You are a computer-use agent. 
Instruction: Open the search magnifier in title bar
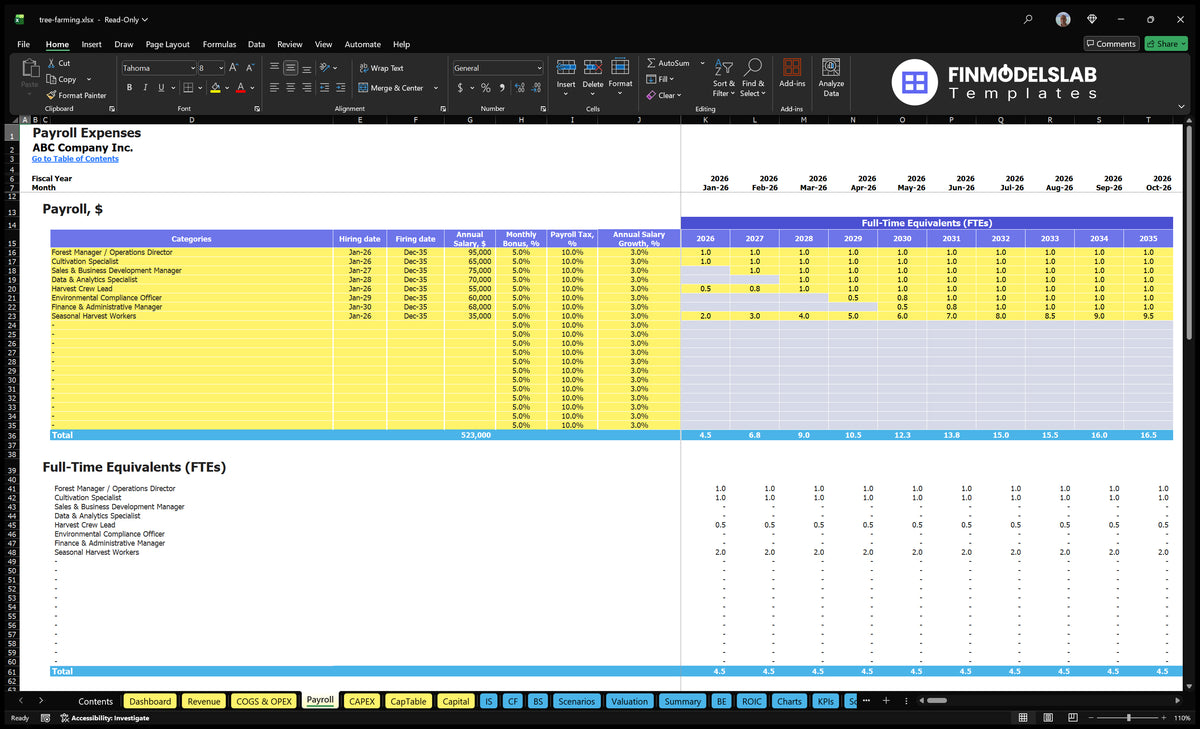(x=1028, y=19)
